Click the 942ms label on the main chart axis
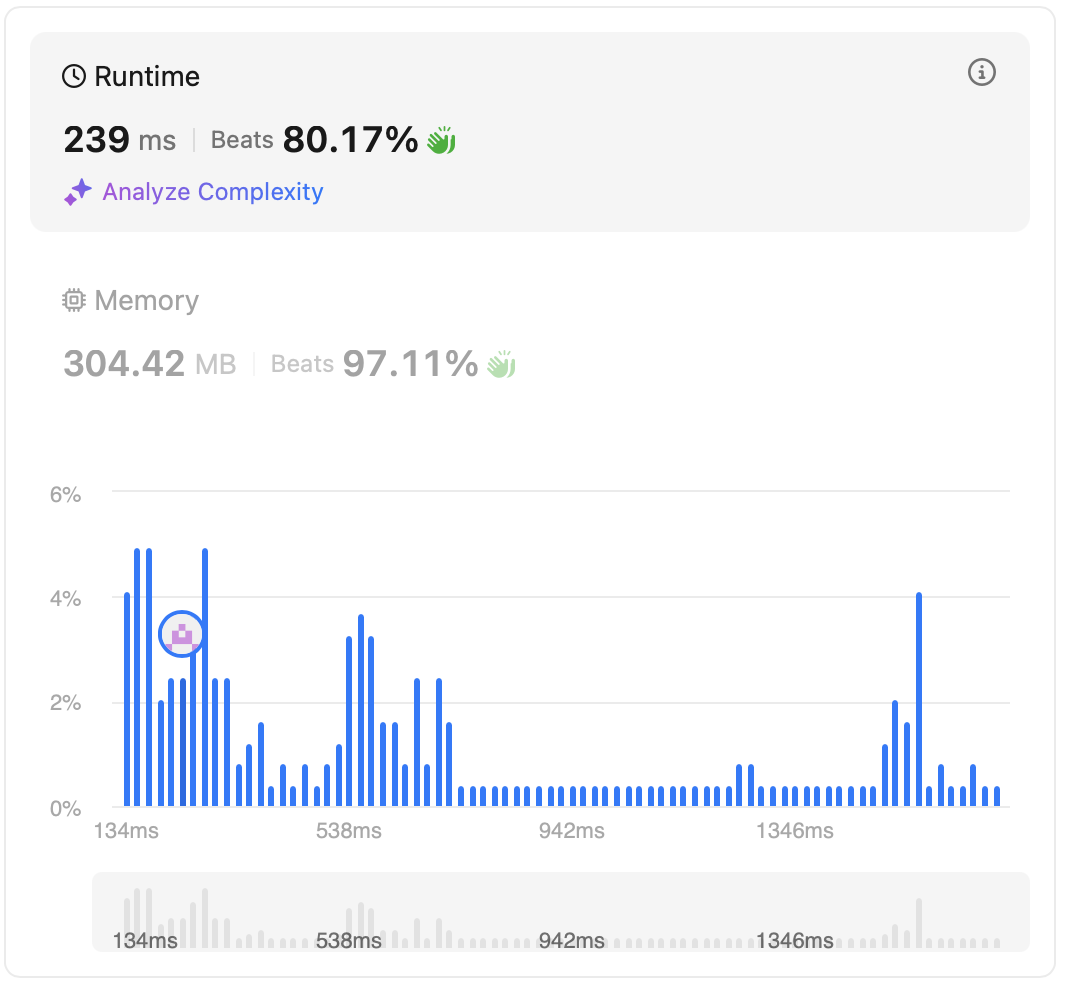 pos(572,831)
